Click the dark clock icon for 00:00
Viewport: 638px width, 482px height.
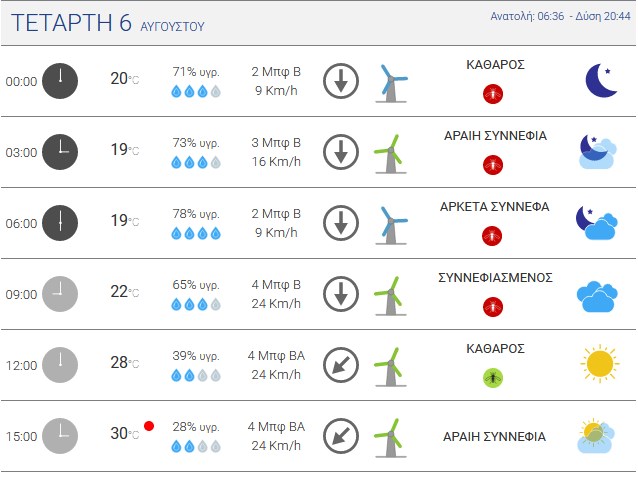pyautogui.click(x=60, y=81)
